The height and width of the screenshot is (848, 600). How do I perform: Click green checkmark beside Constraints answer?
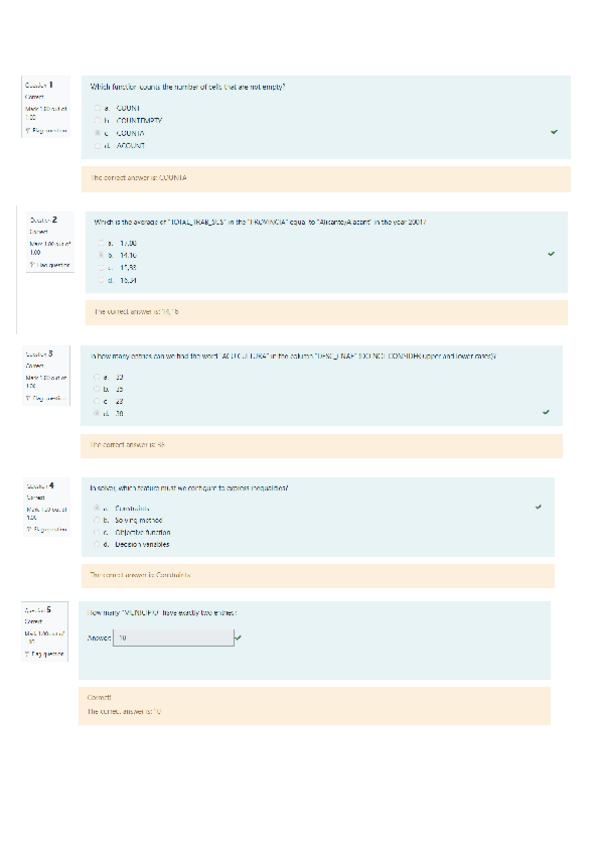(x=538, y=507)
